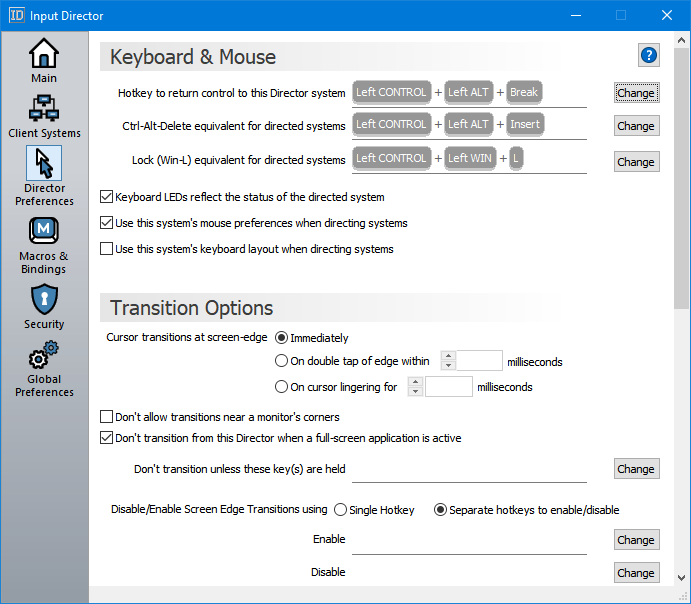This screenshot has height=604, width=691.
Task: Change hotkey to return control to Director
Action: (636, 93)
